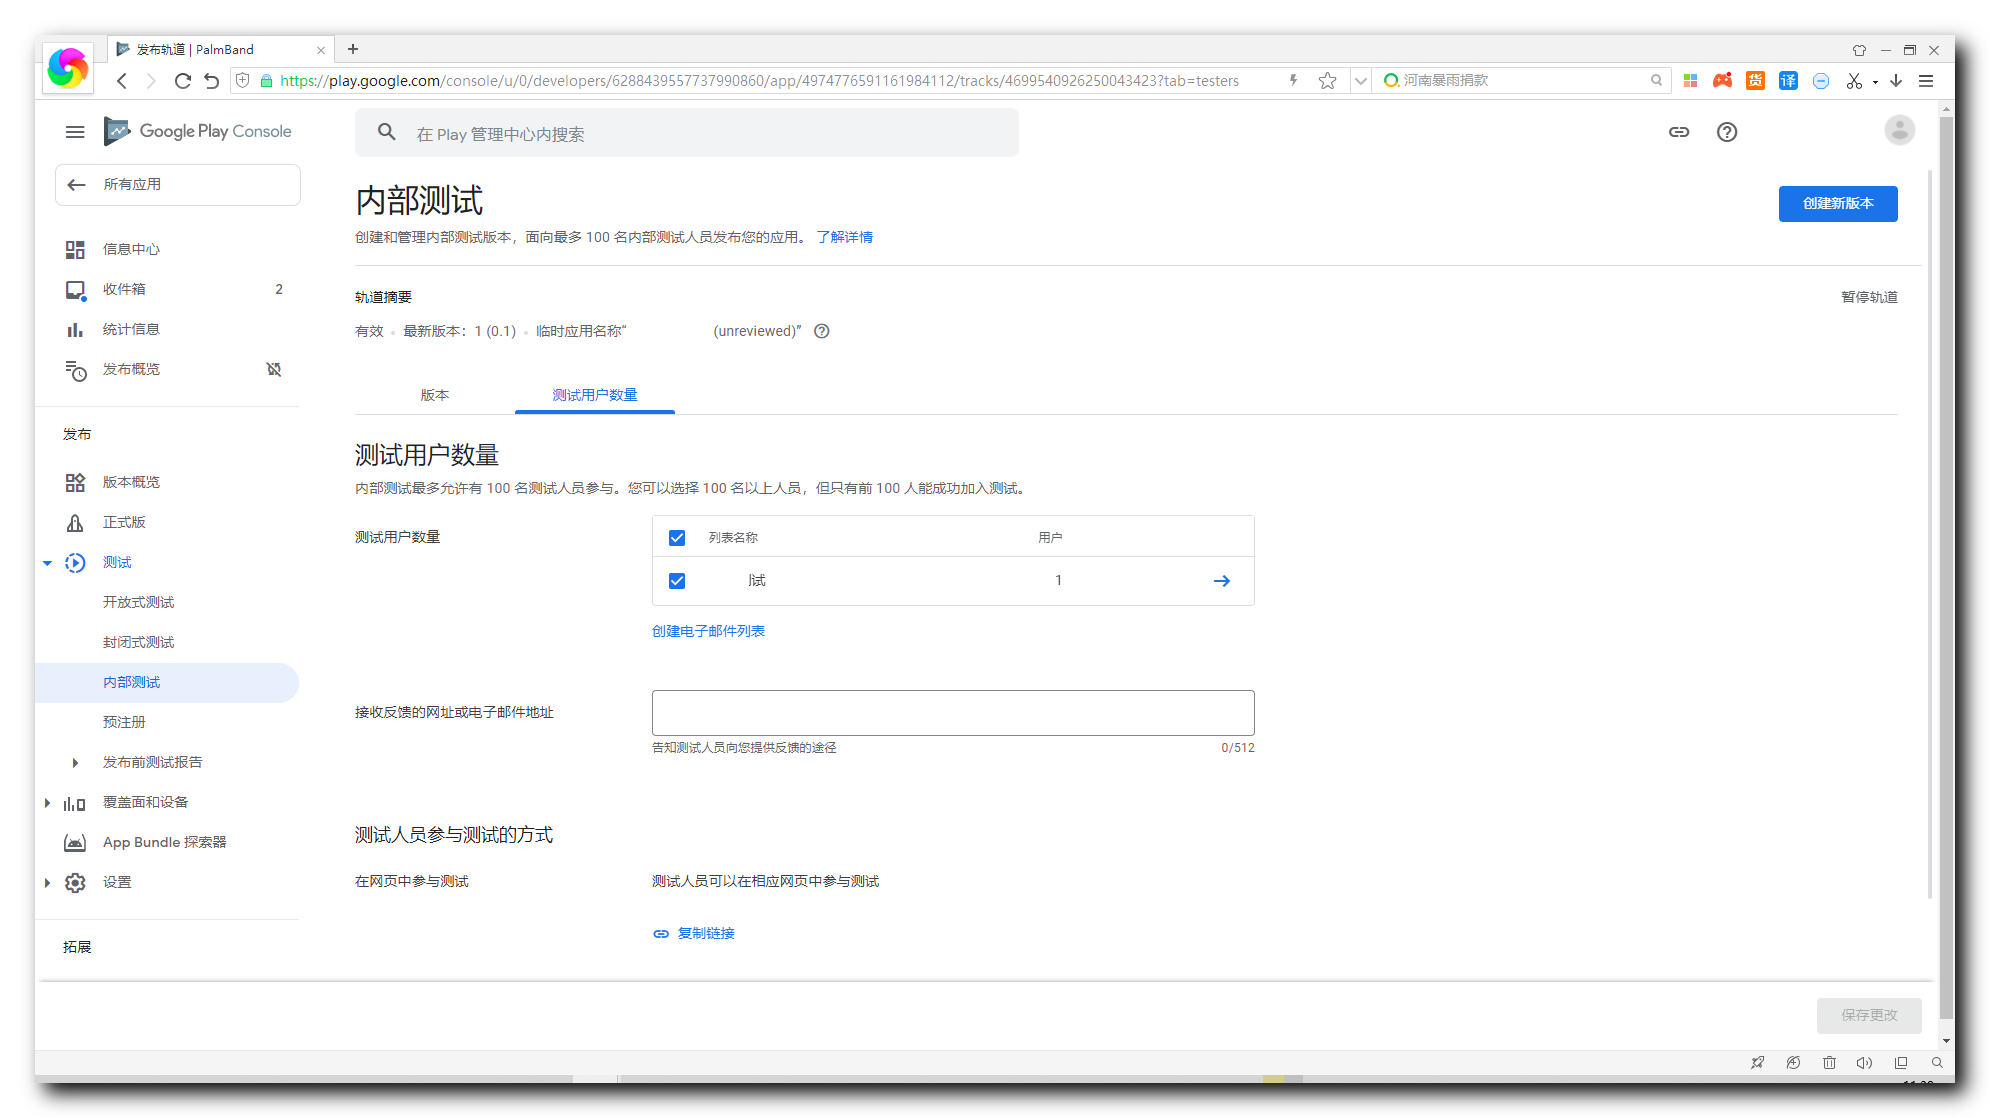
Task: Click the user account avatar icon
Action: (x=1899, y=131)
